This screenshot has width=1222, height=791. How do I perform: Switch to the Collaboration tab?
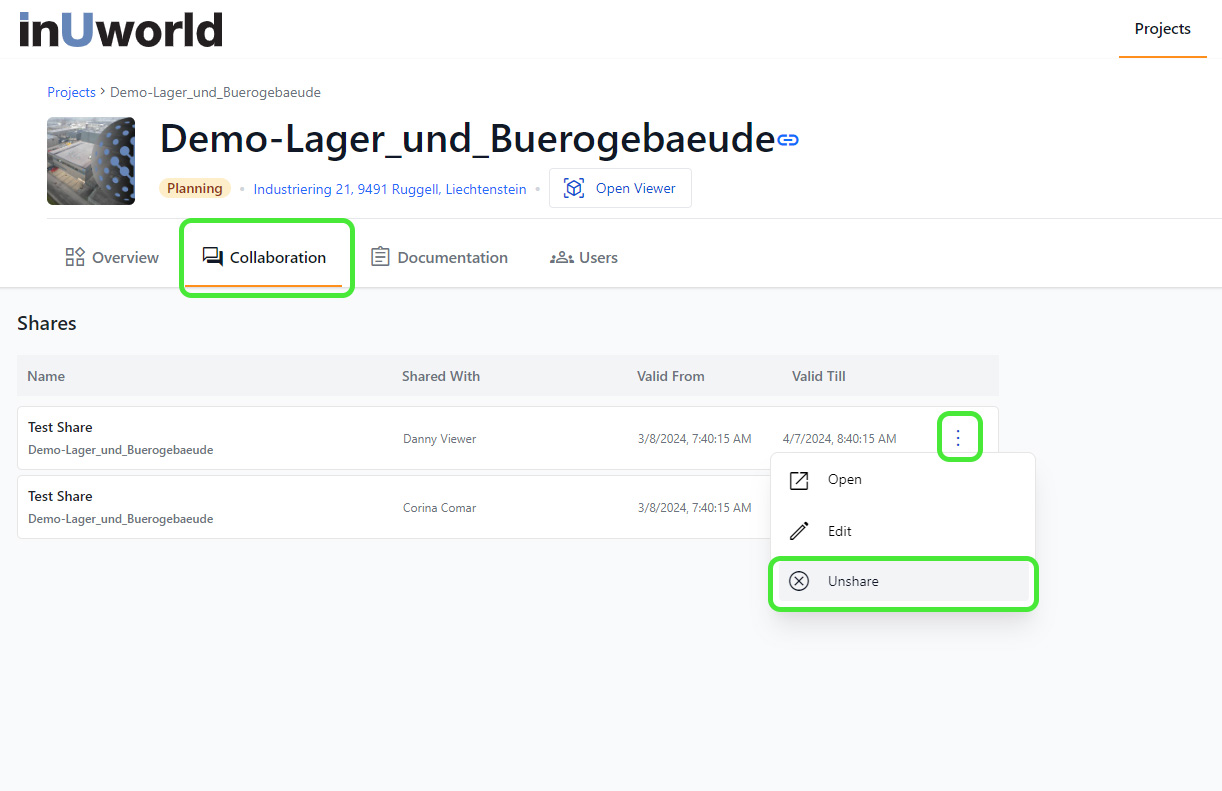tap(266, 257)
